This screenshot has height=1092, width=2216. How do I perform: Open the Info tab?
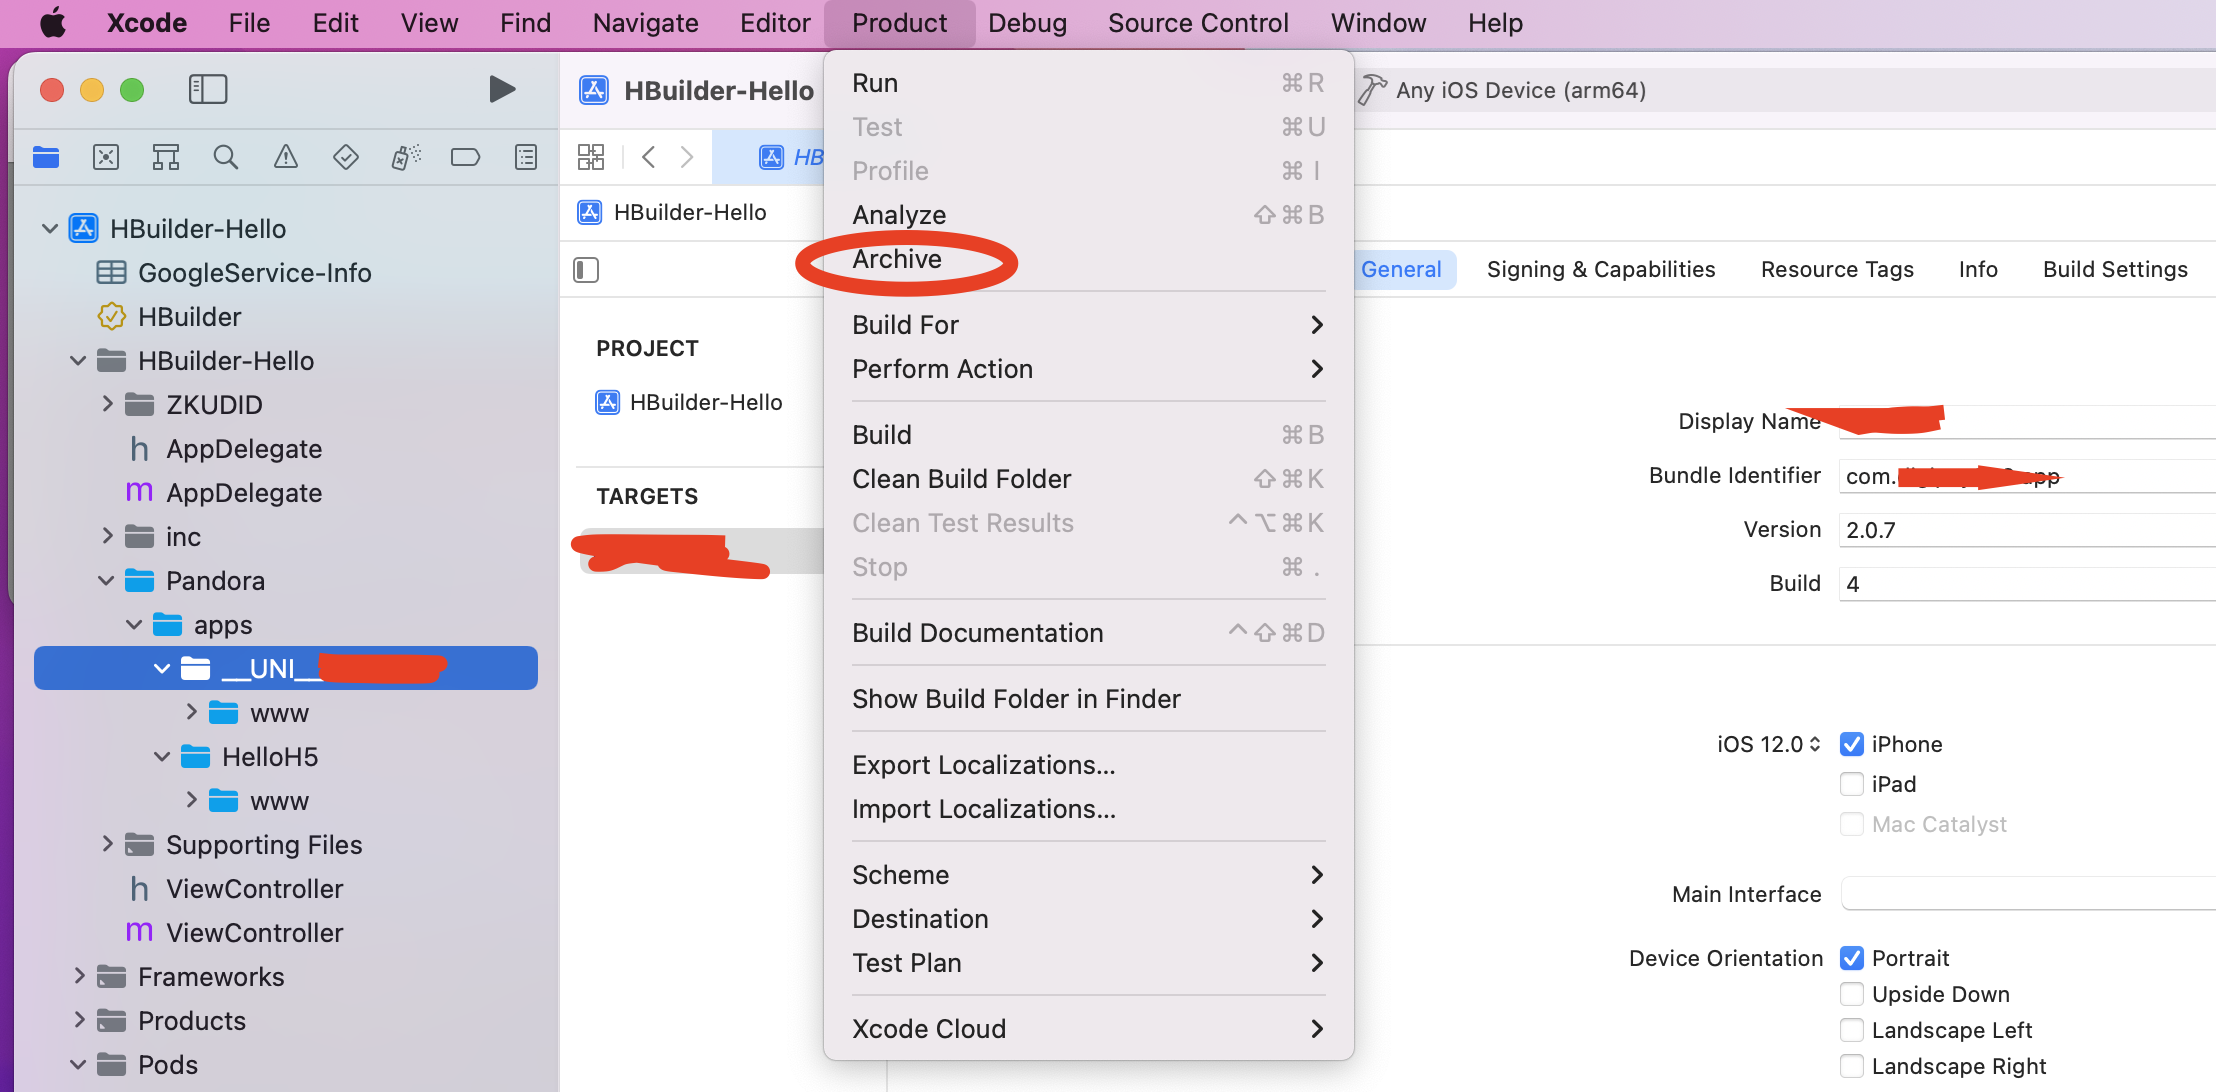point(1978,269)
